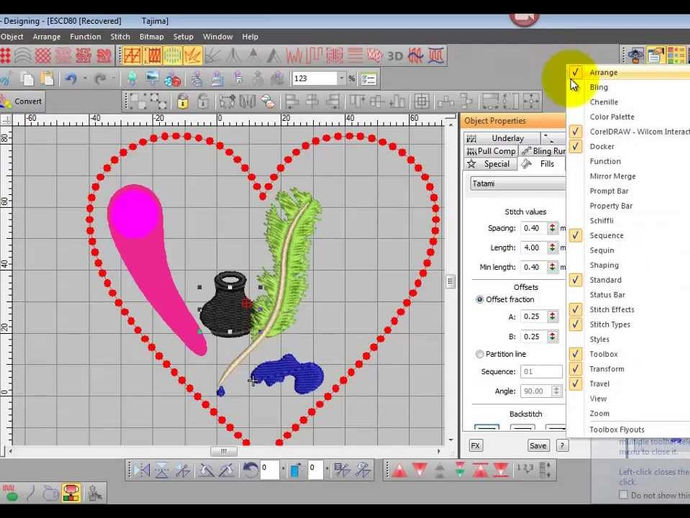Toggle Stitch Effects toolbar checkbox
Screen dimensions: 690x518
click(575, 309)
